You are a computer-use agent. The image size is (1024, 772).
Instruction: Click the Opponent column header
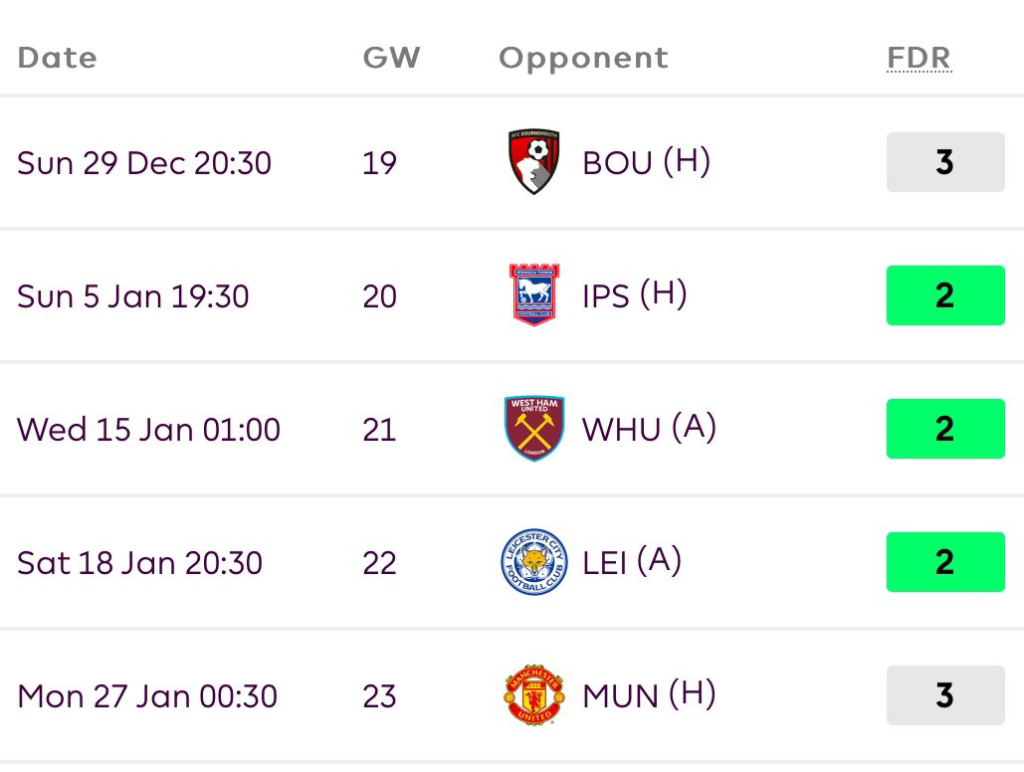click(x=583, y=58)
